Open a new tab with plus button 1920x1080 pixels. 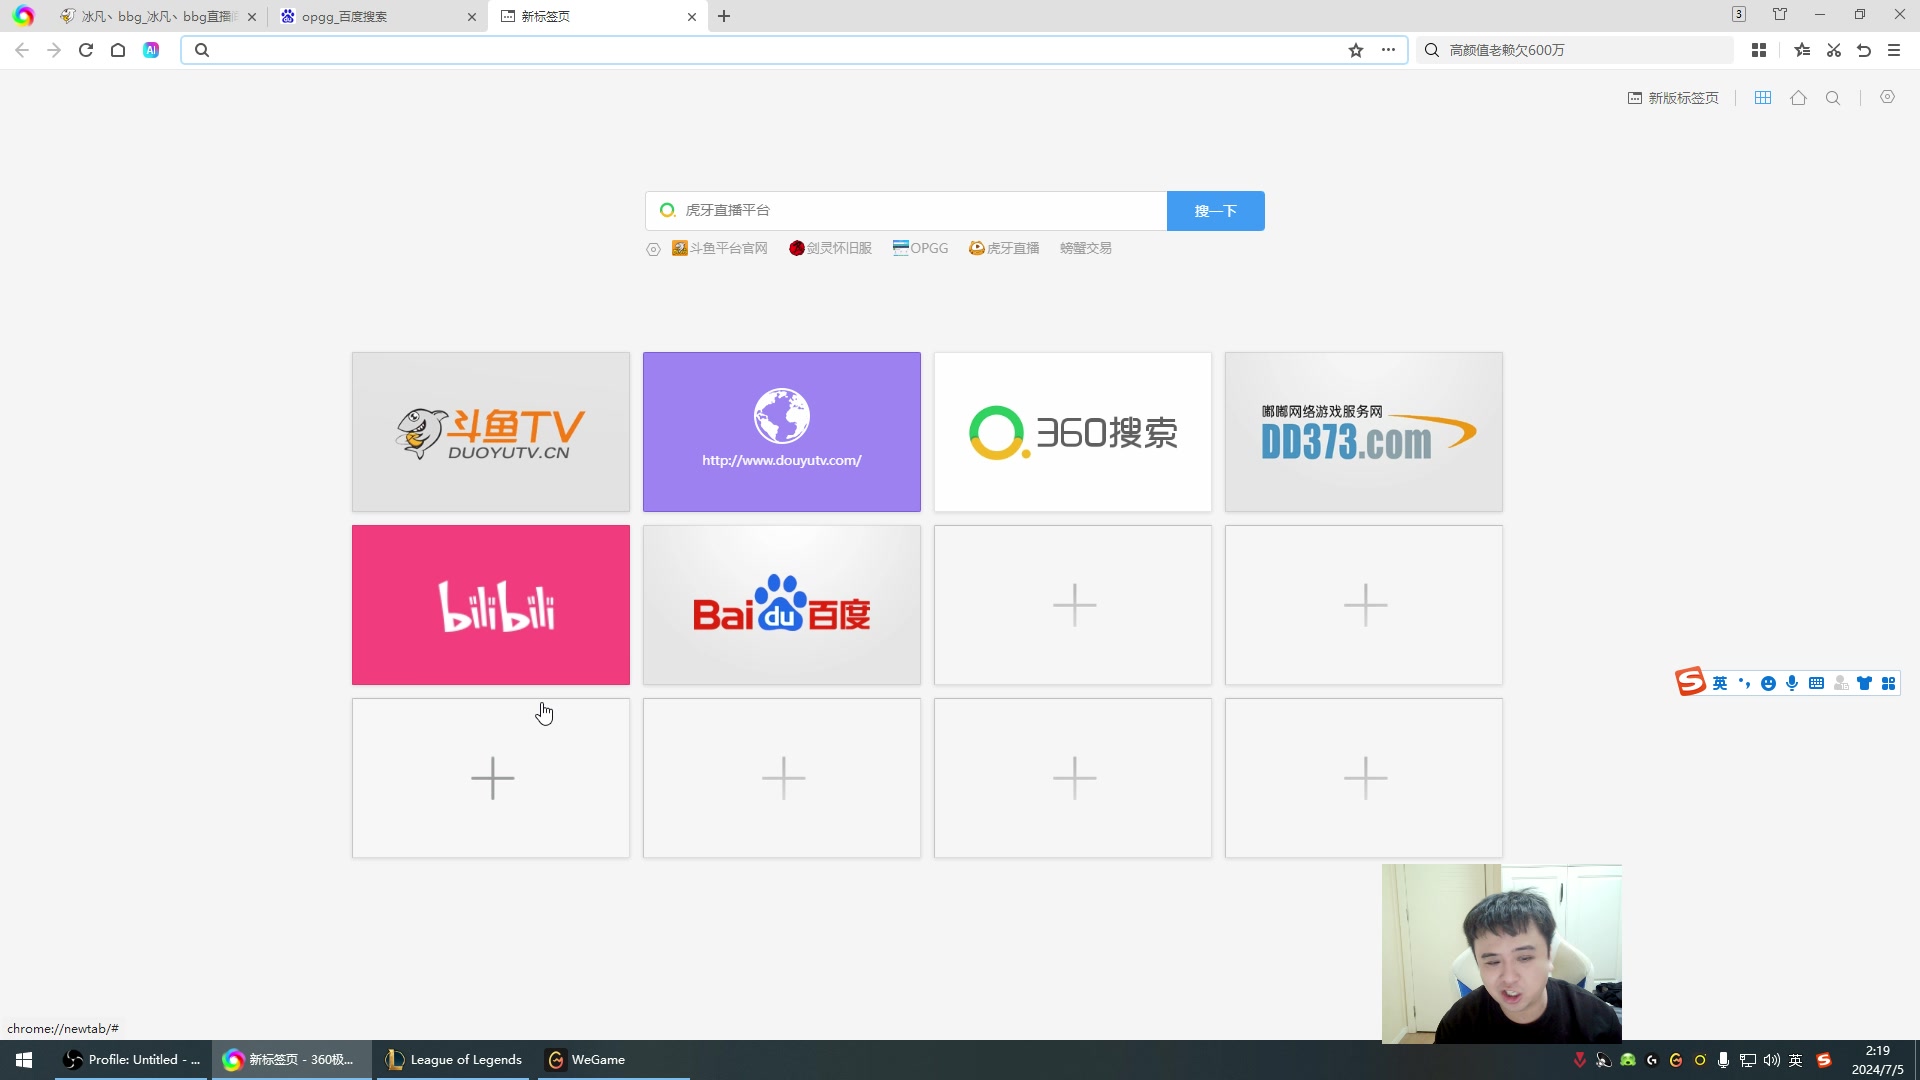click(724, 16)
